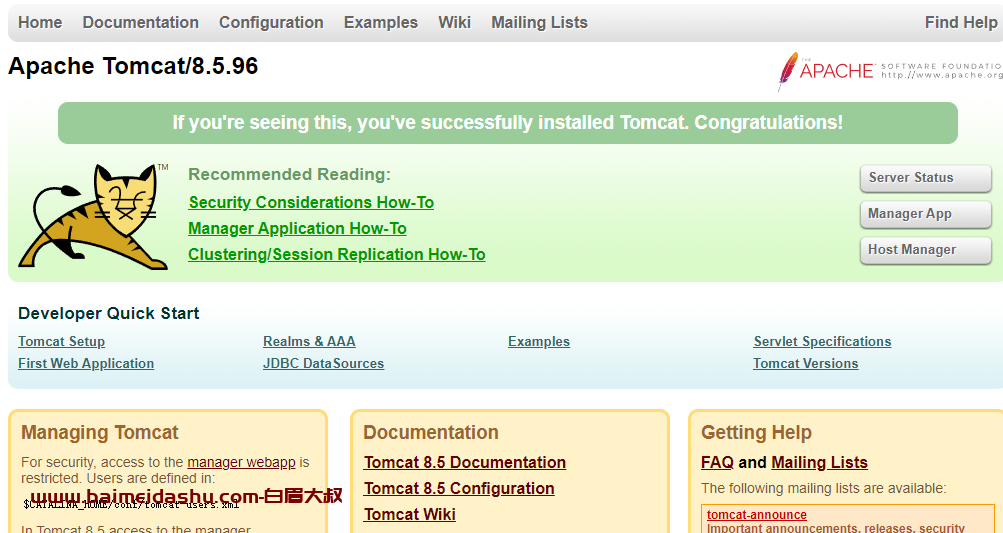Open the Home menu item
The width and height of the screenshot is (1003, 533).
click(x=40, y=22)
